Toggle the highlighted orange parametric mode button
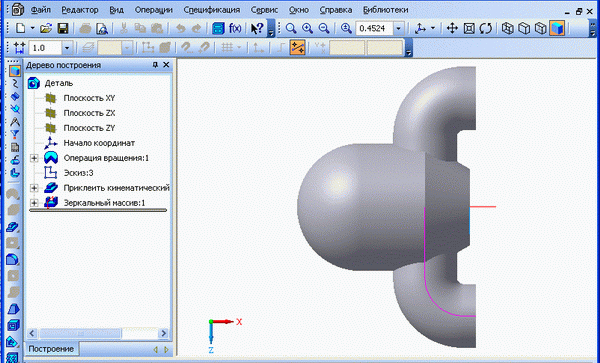 pyautogui.click(x=297, y=48)
